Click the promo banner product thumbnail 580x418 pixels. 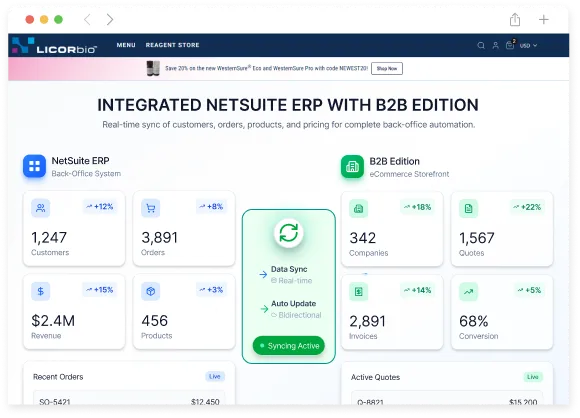coord(153,68)
